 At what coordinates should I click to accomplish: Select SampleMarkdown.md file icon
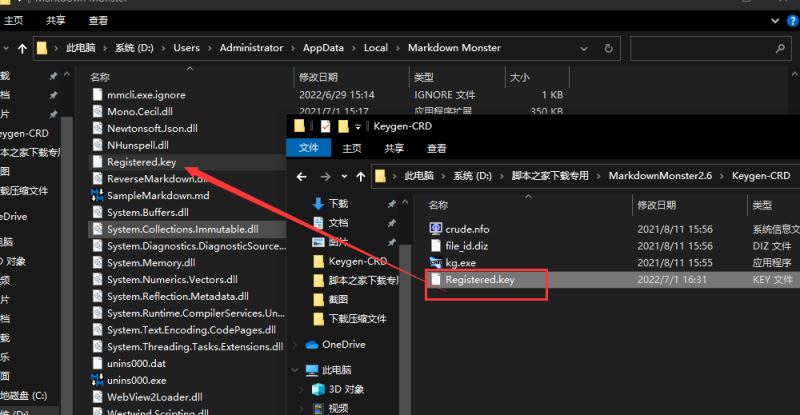pos(97,196)
